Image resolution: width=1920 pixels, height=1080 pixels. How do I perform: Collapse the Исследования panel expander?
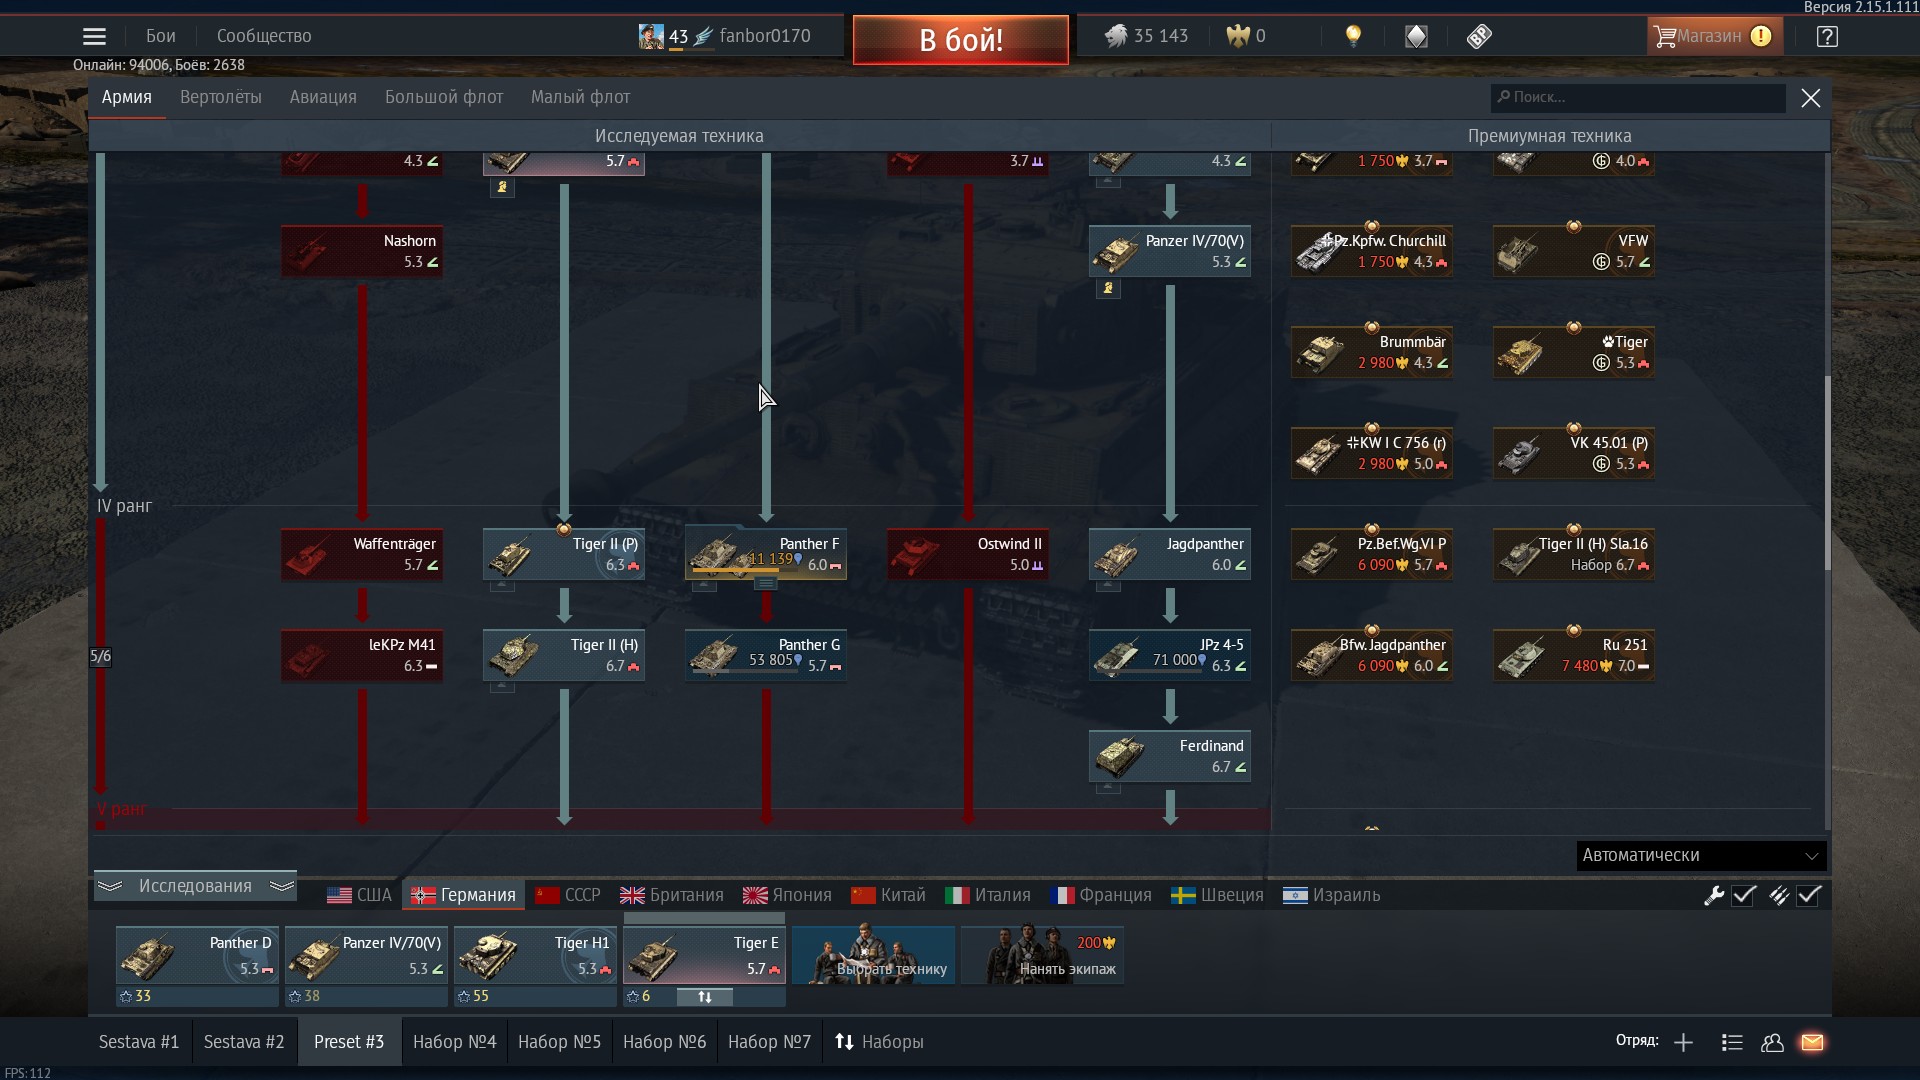[x=195, y=886]
